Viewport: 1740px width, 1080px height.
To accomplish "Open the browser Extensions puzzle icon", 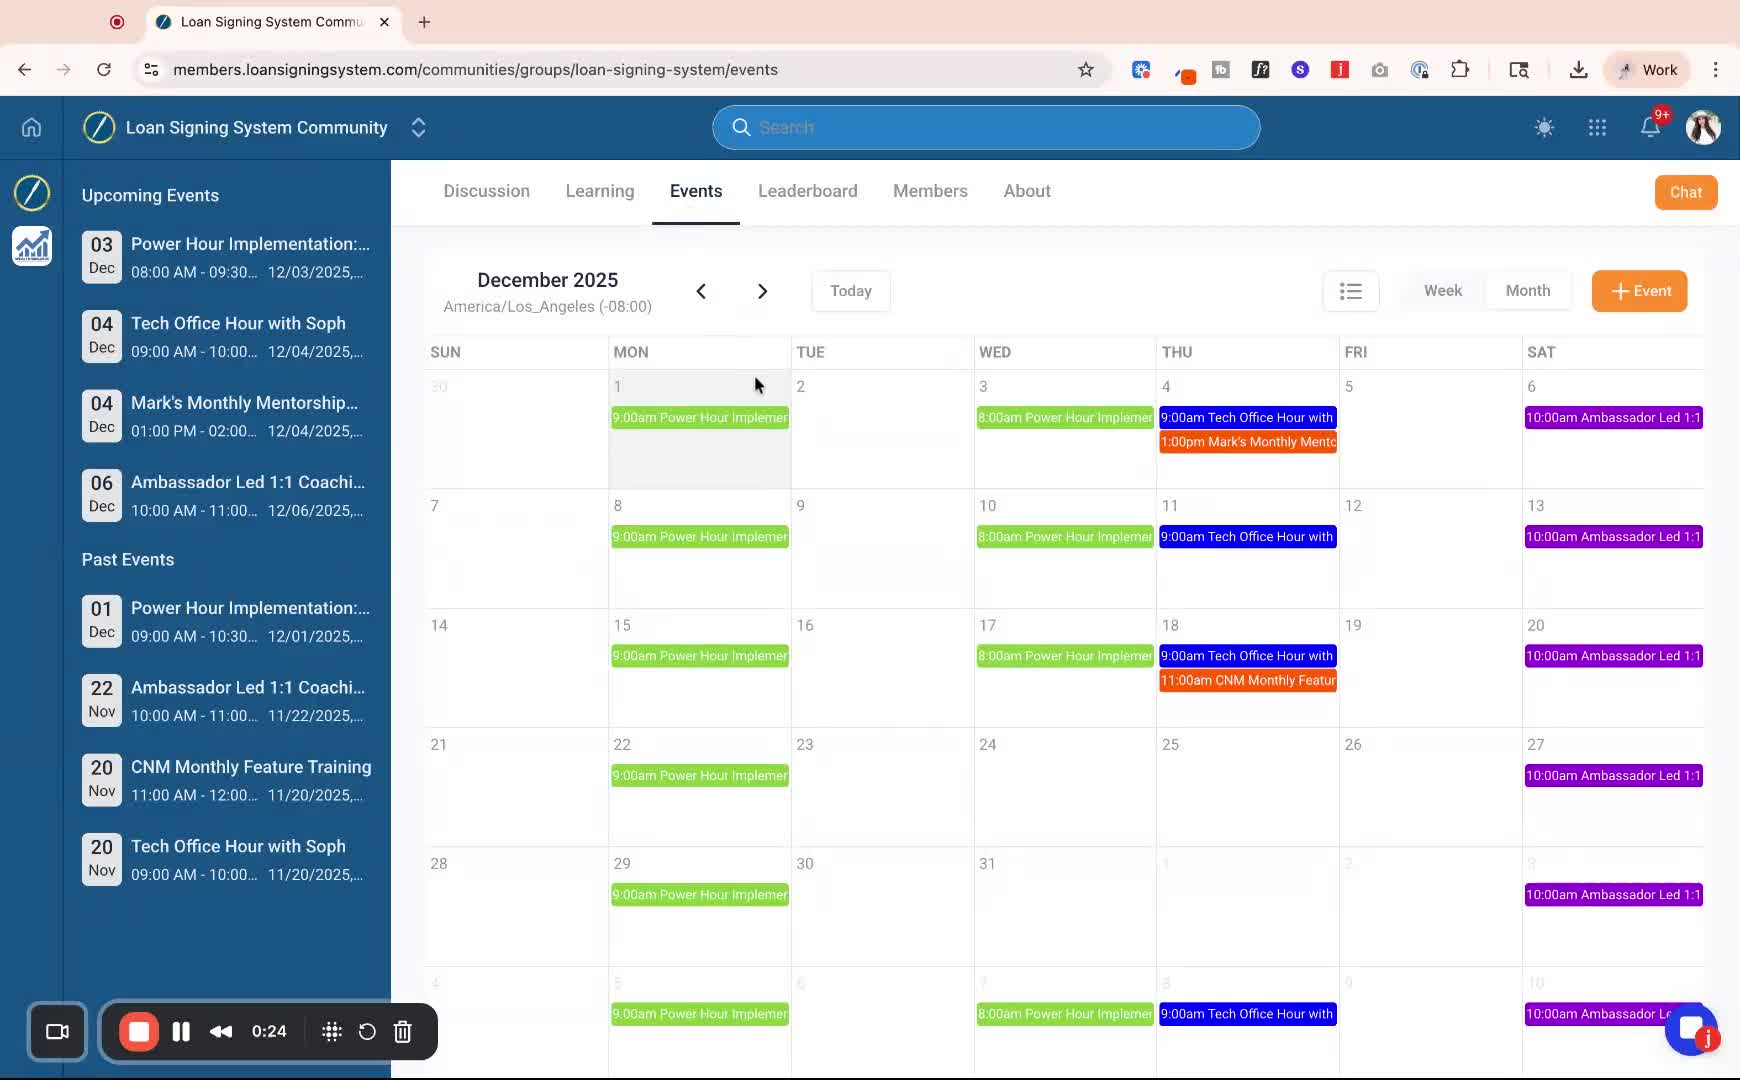I will tap(1460, 70).
